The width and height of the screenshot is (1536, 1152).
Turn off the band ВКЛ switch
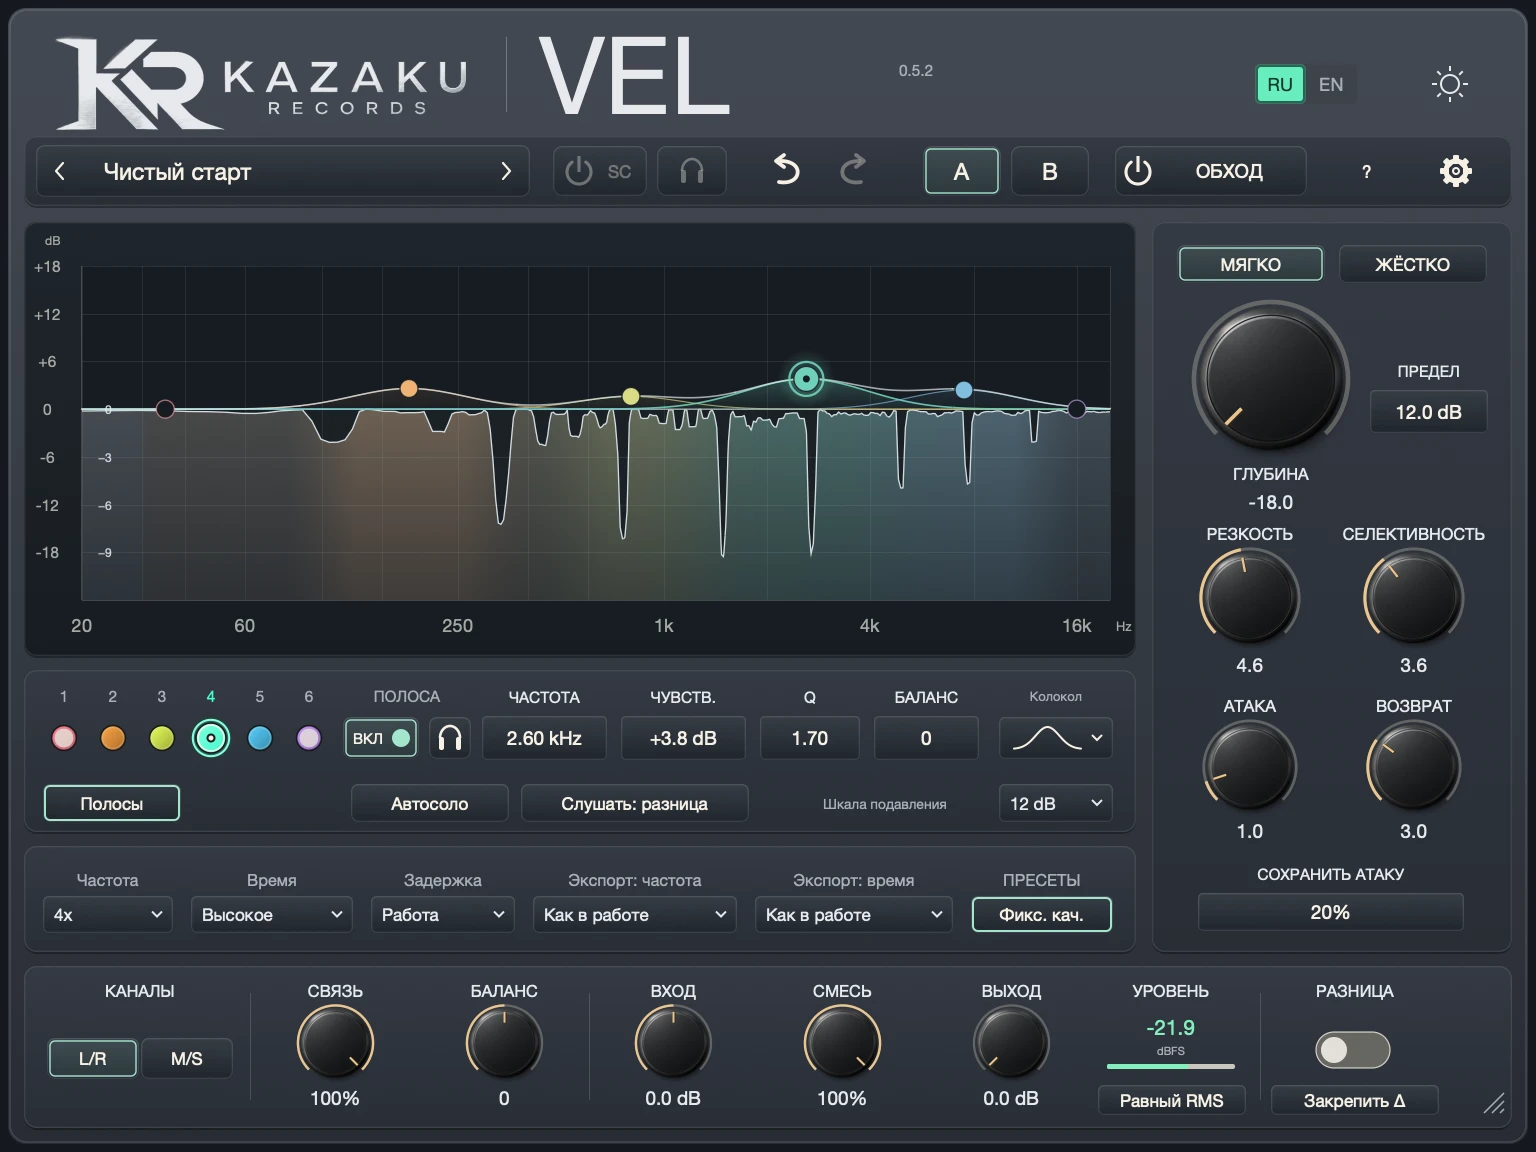pos(381,738)
